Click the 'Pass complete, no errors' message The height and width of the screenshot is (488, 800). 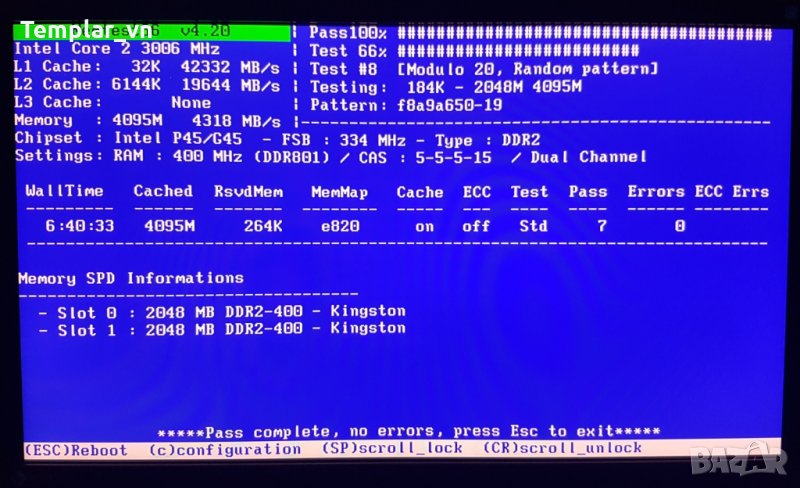coord(408,432)
